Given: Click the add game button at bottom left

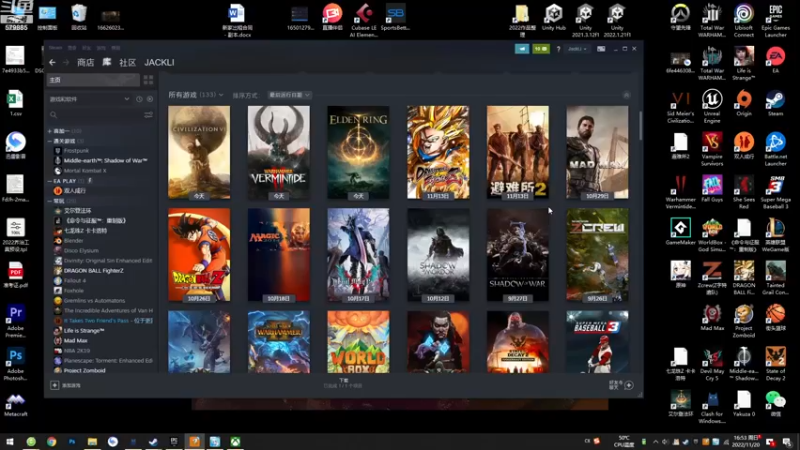Looking at the screenshot, I should tap(65, 385).
